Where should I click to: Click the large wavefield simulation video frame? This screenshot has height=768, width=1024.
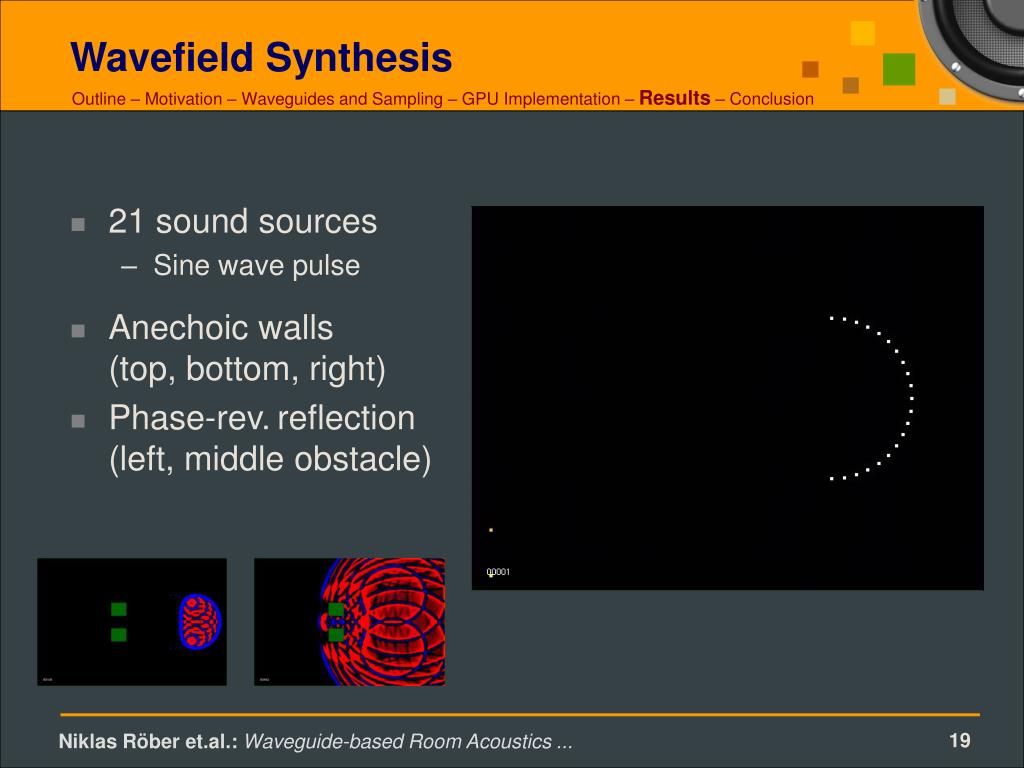(728, 398)
